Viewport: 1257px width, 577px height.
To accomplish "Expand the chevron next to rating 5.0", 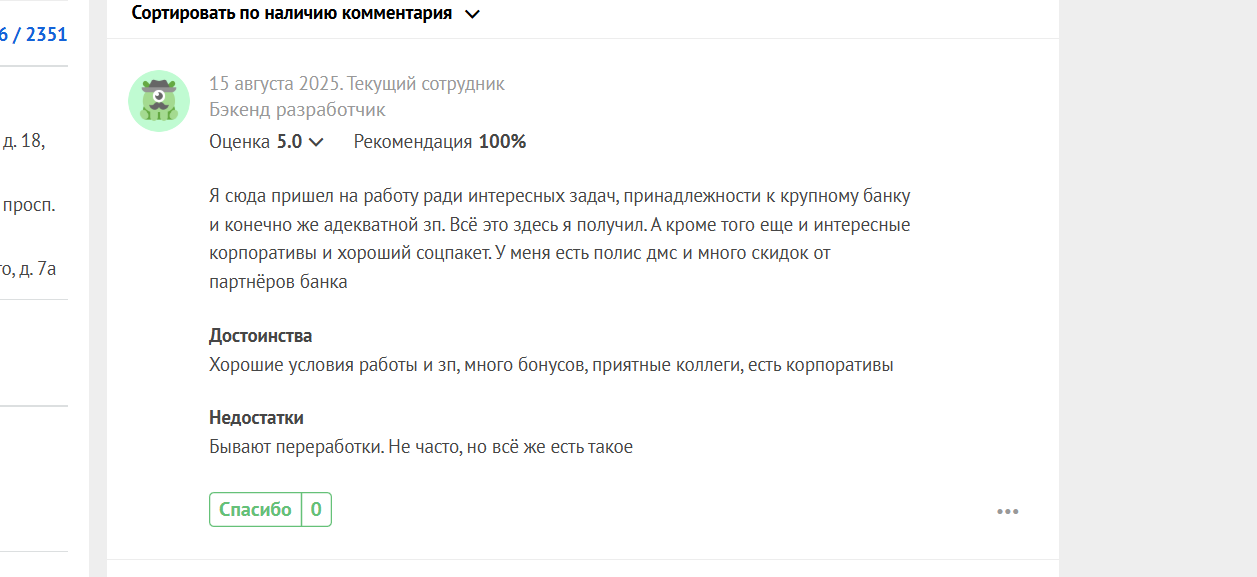I will [317, 142].
